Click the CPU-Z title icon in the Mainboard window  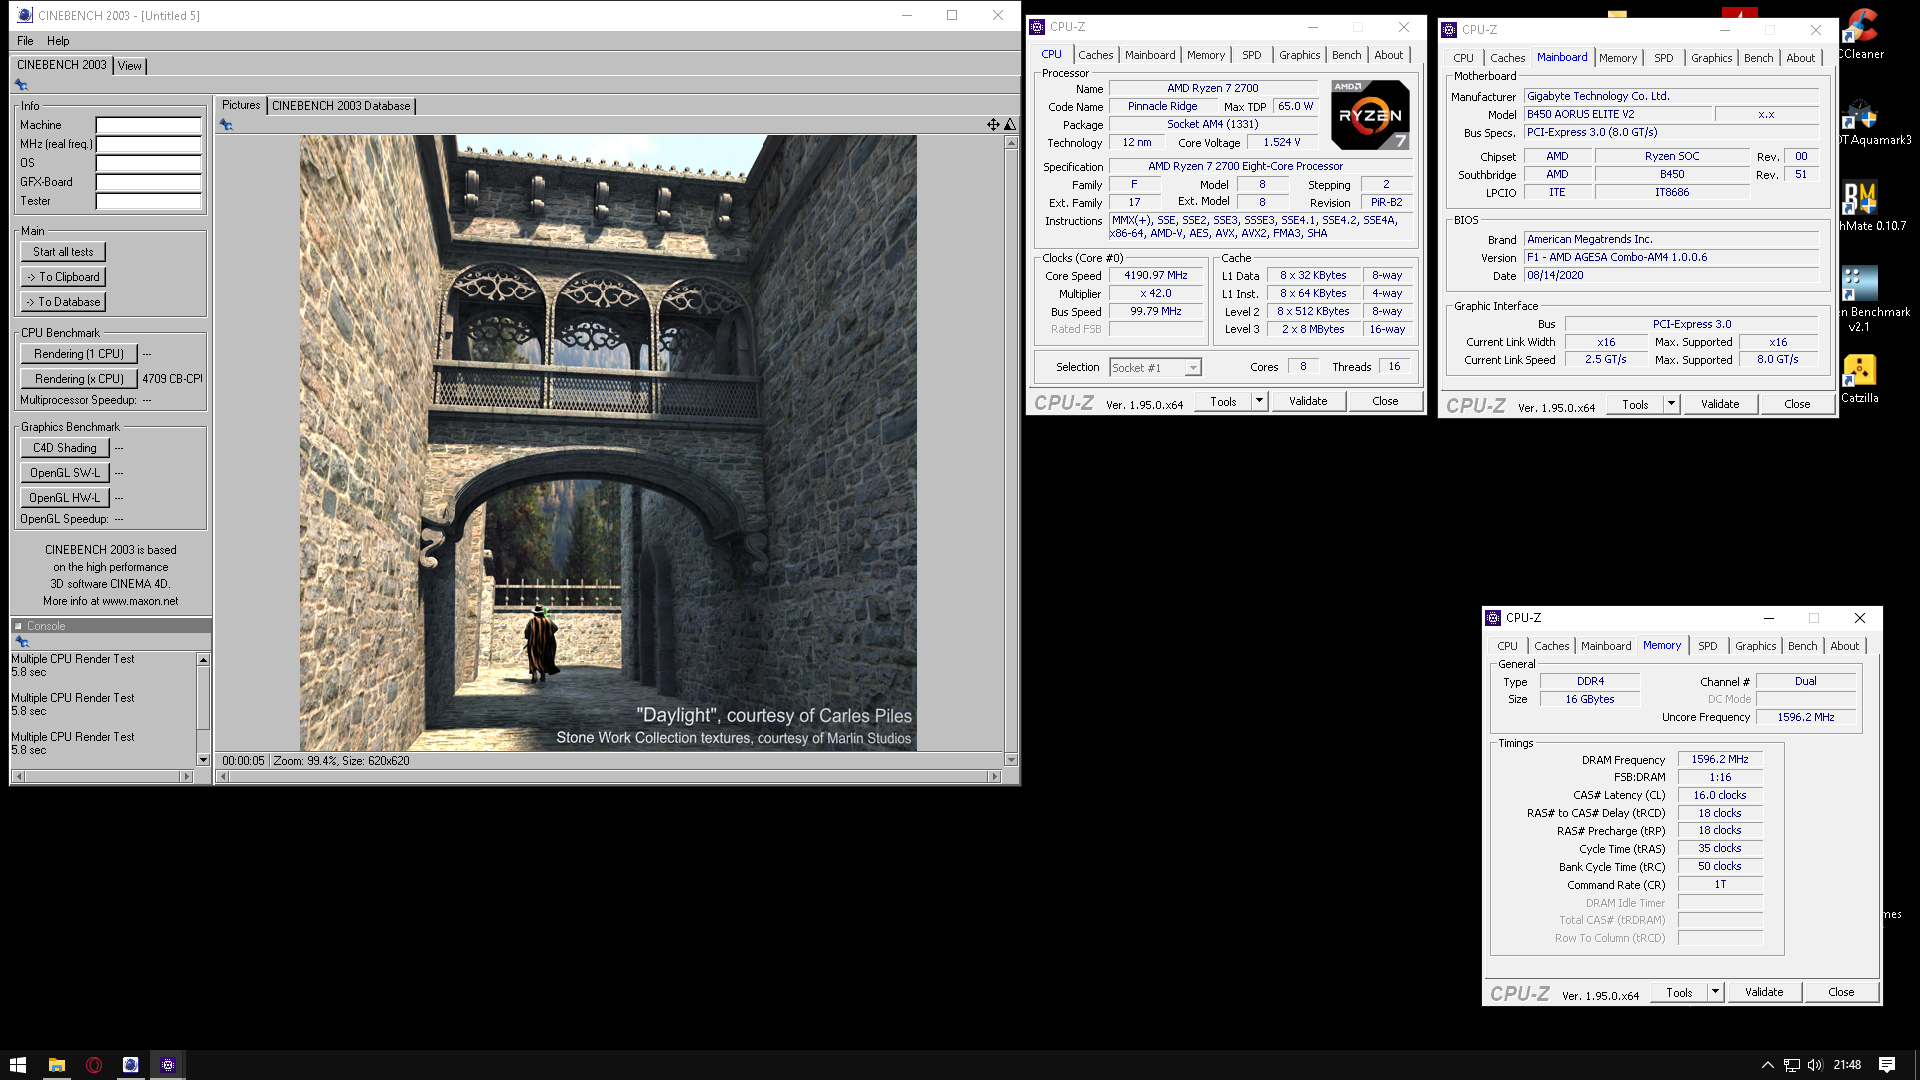tap(1449, 30)
